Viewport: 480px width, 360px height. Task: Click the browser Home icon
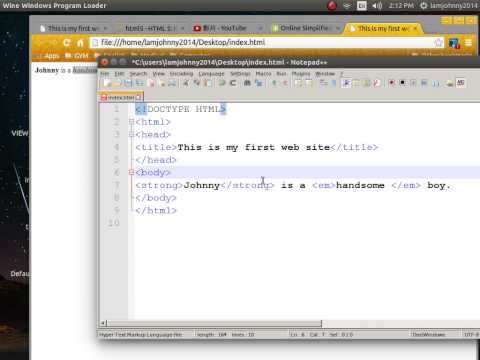click(80, 43)
